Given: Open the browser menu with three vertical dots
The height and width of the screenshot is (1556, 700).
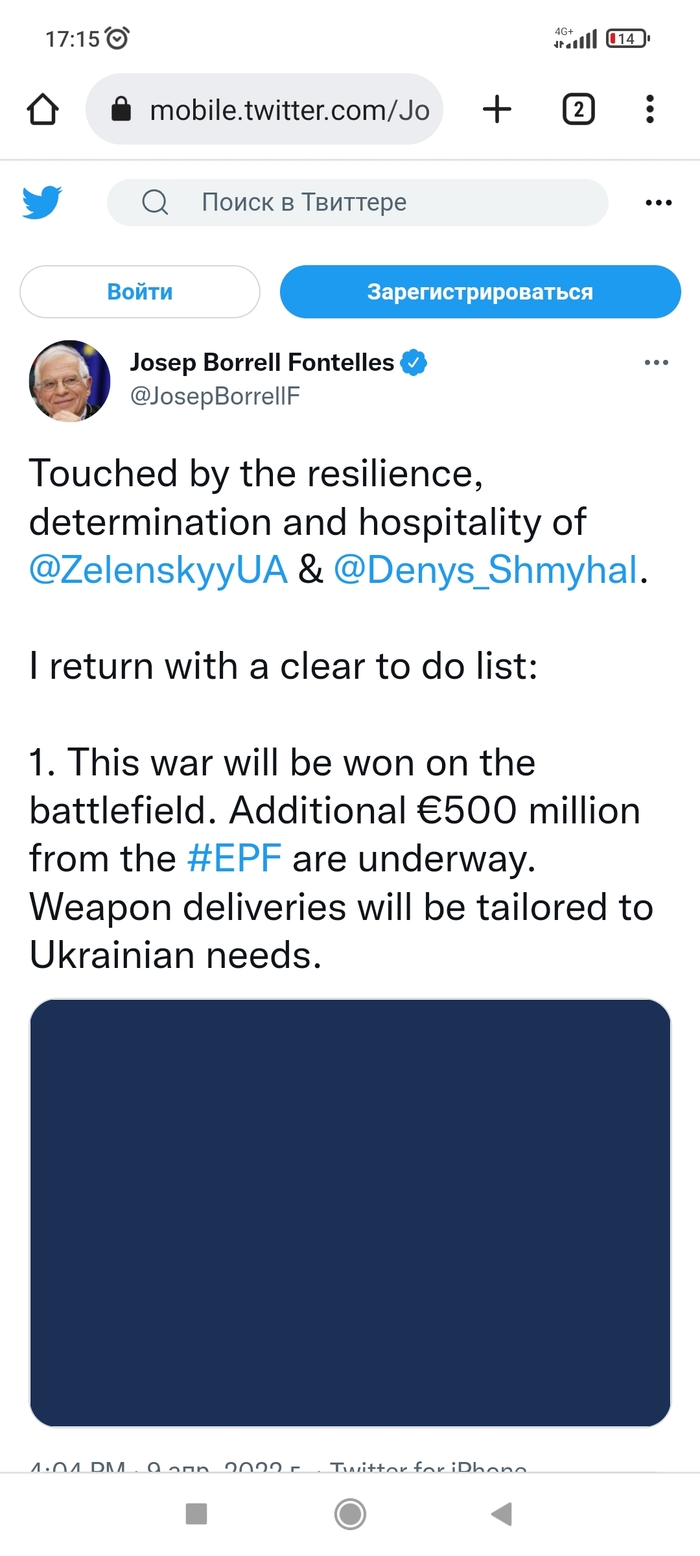Looking at the screenshot, I should [649, 109].
